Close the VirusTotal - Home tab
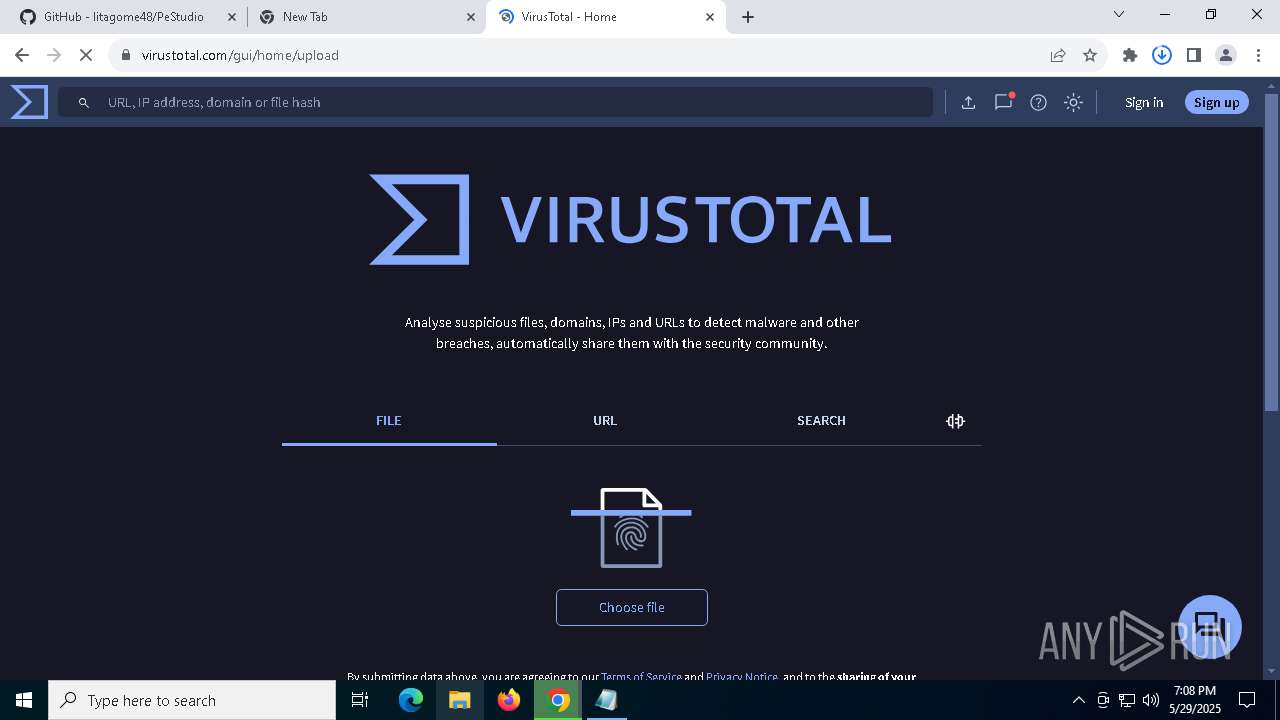This screenshot has width=1280, height=720. 710,17
